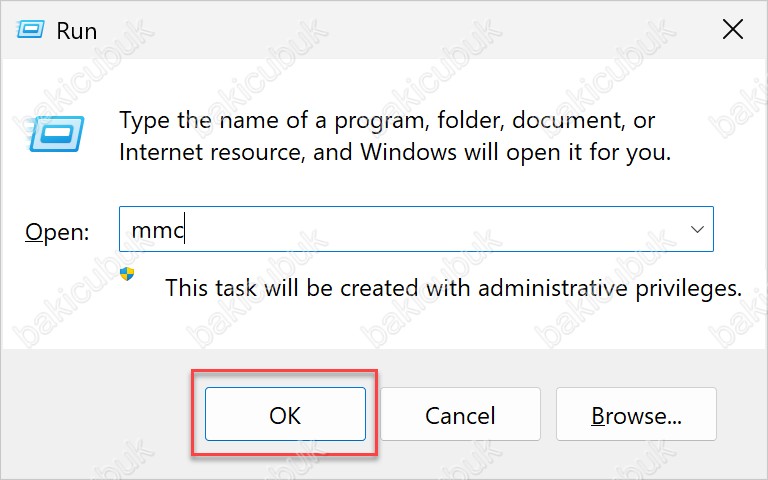The height and width of the screenshot is (480, 768).
Task: Click the large Run program icon
Action: [x=55, y=133]
